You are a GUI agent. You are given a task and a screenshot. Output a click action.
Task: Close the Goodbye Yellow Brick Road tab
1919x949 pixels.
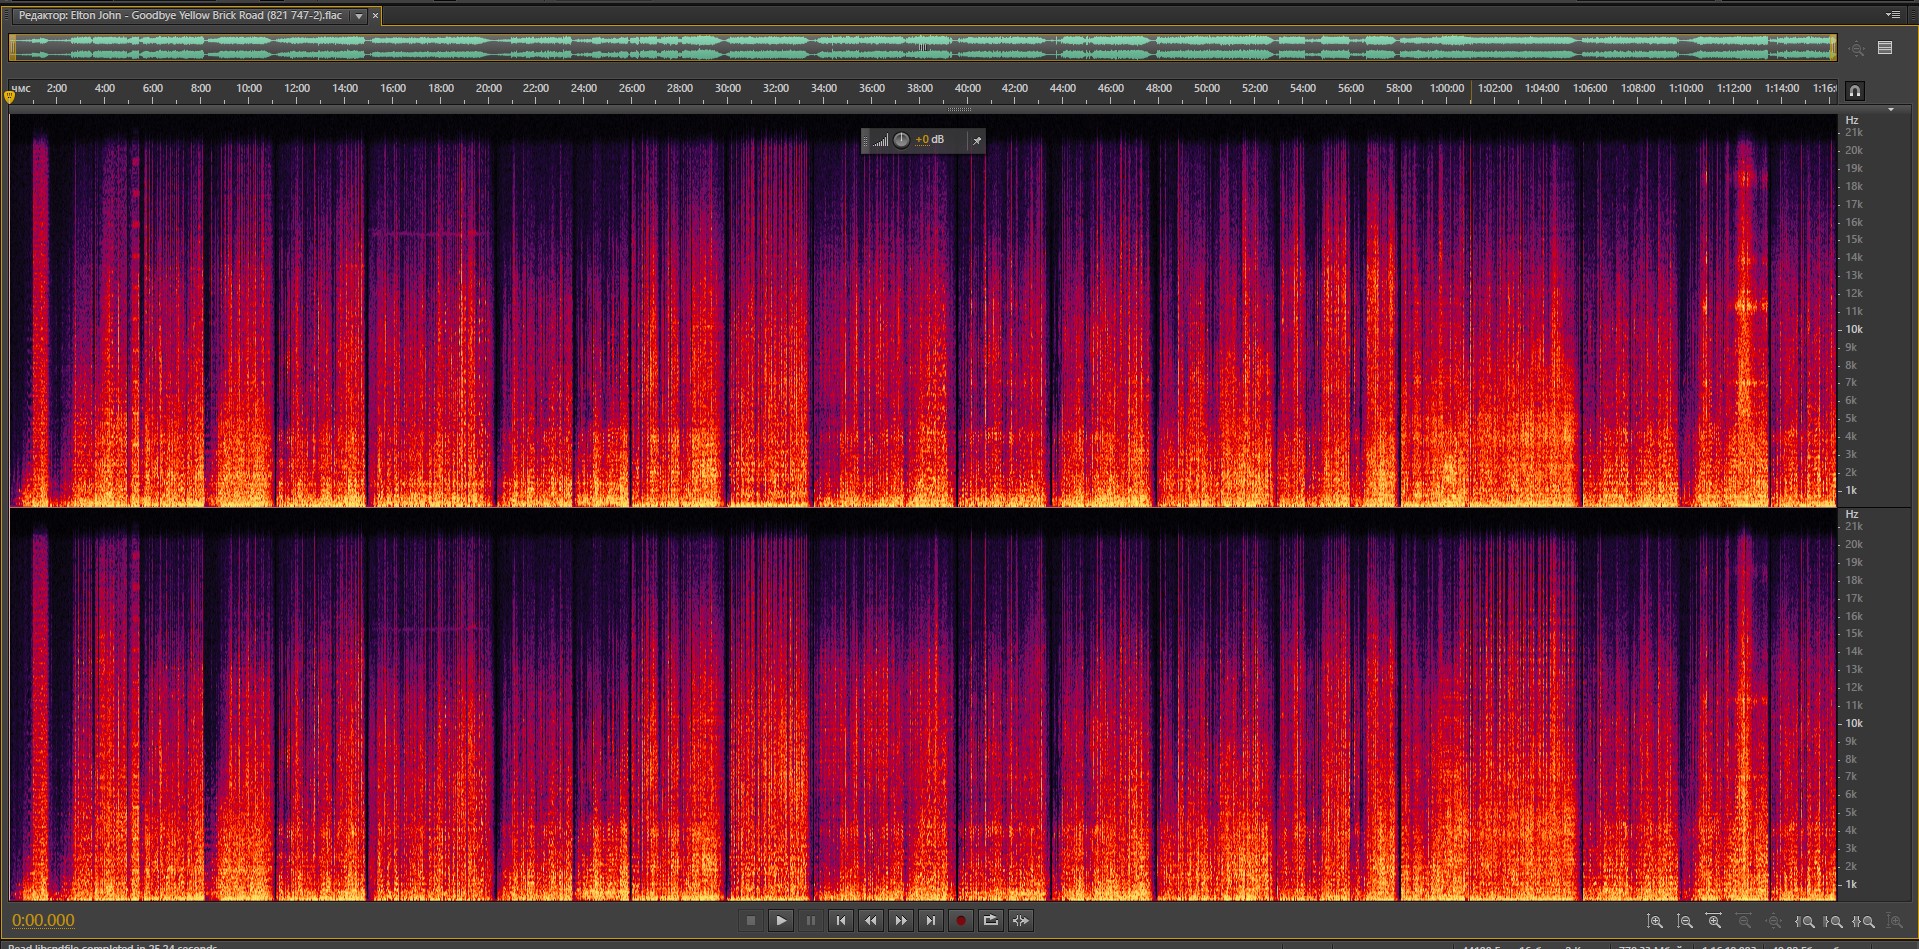[376, 16]
